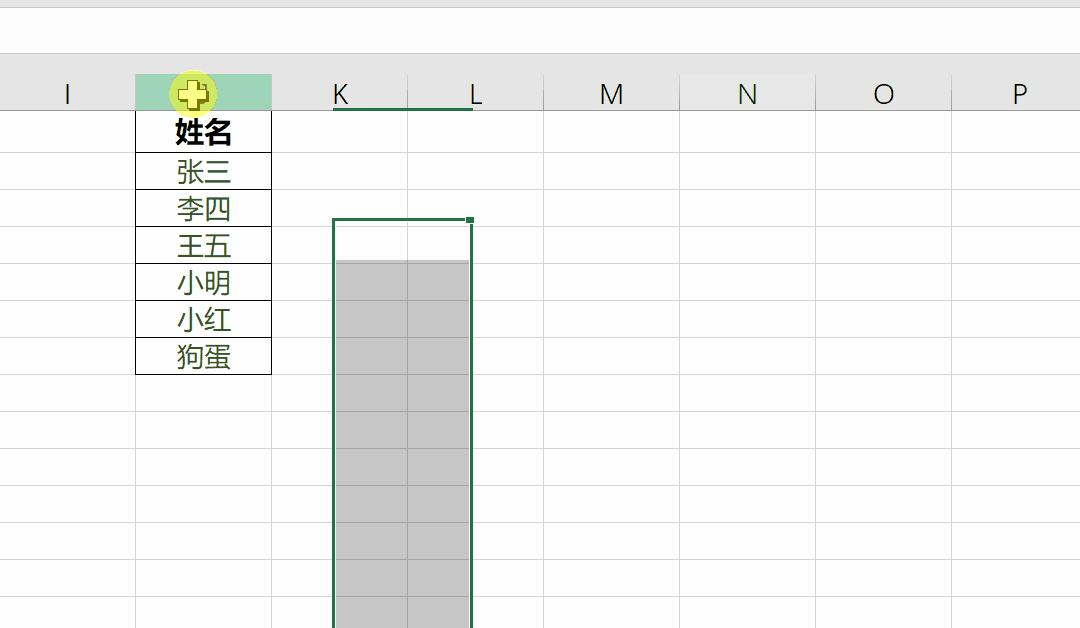The image size is (1080, 628).
Task: Select the cell containing 狗蛋
Action: (203, 357)
